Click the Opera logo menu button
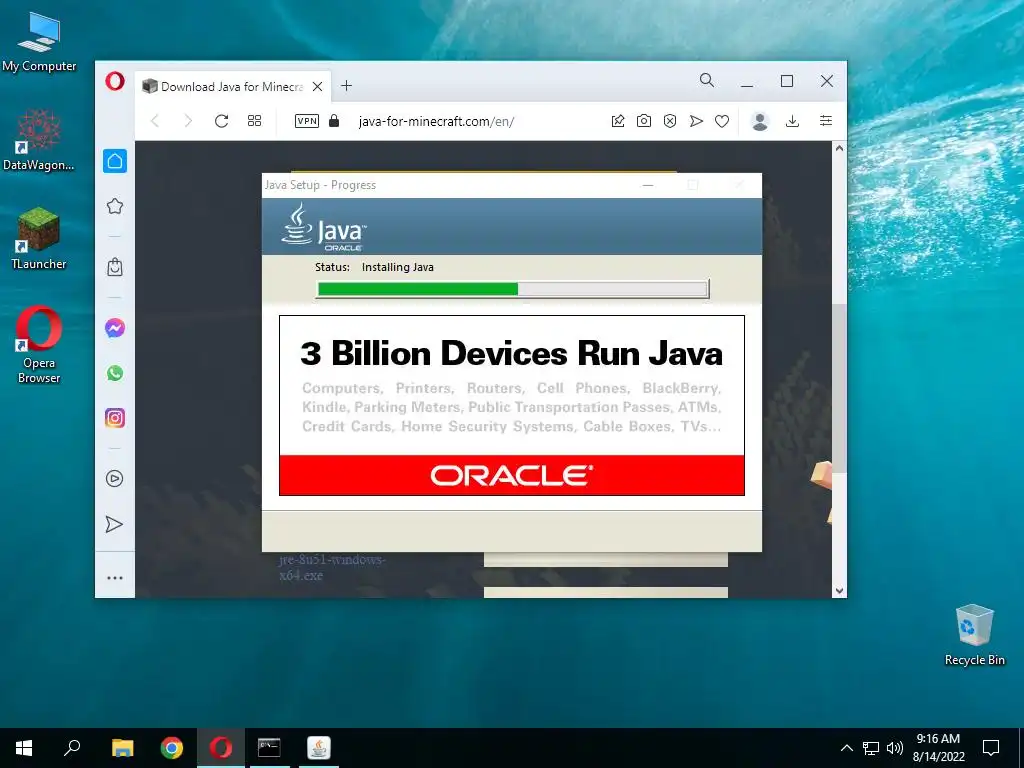Image resolution: width=1024 pixels, height=768 pixels. pyautogui.click(x=115, y=82)
